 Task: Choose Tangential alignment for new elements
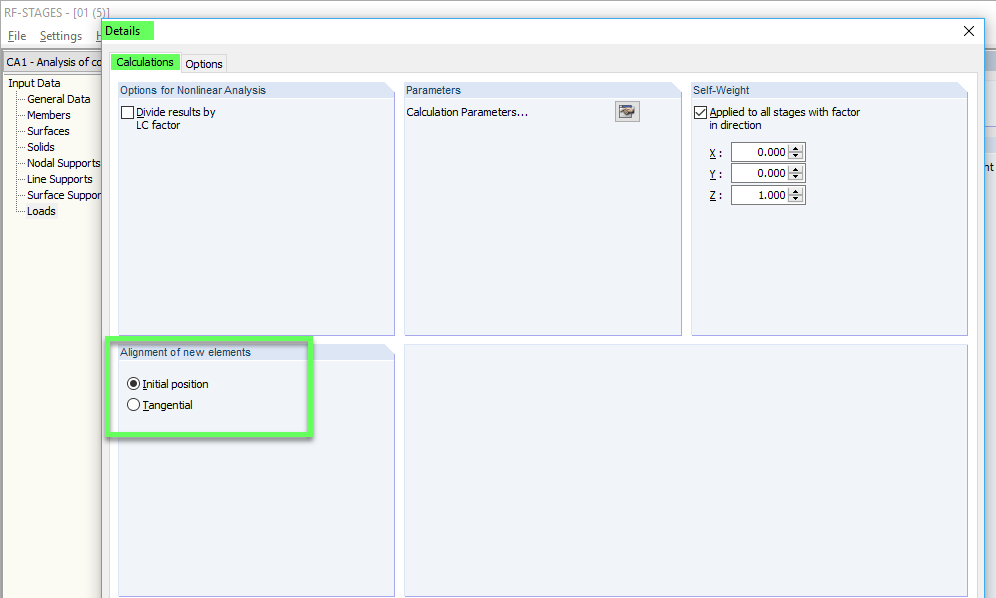tap(133, 405)
